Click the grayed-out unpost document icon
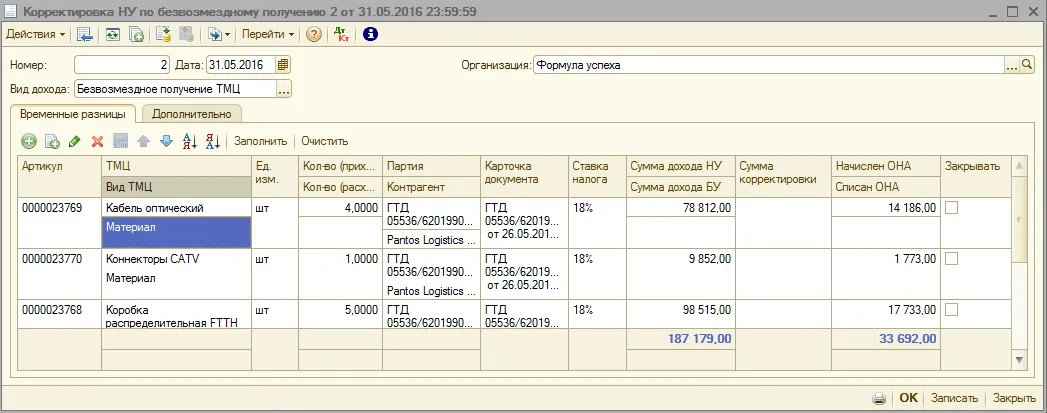1047x413 pixels. pos(186,34)
